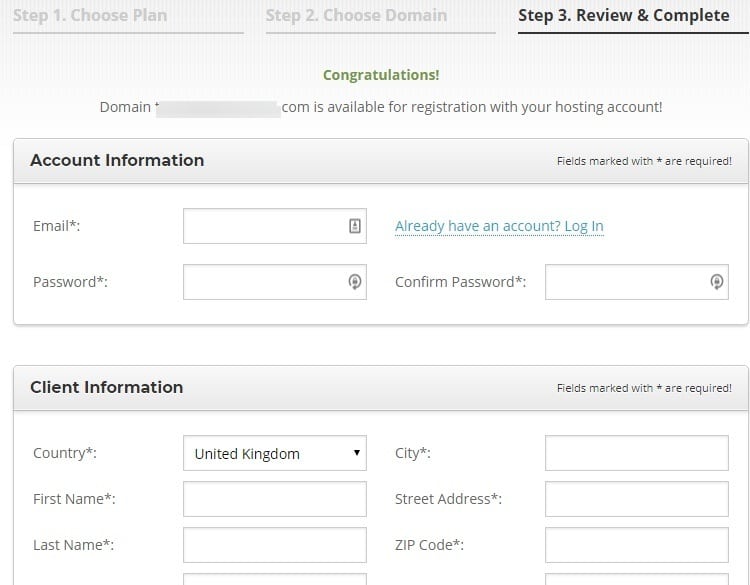
Task: Click the 'First Name*:' label
Action: [74, 499]
